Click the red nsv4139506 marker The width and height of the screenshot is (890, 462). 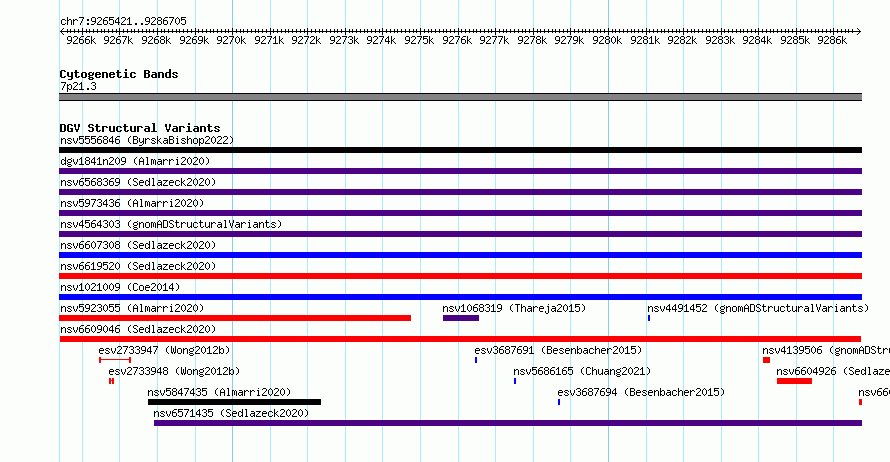click(x=766, y=360)
